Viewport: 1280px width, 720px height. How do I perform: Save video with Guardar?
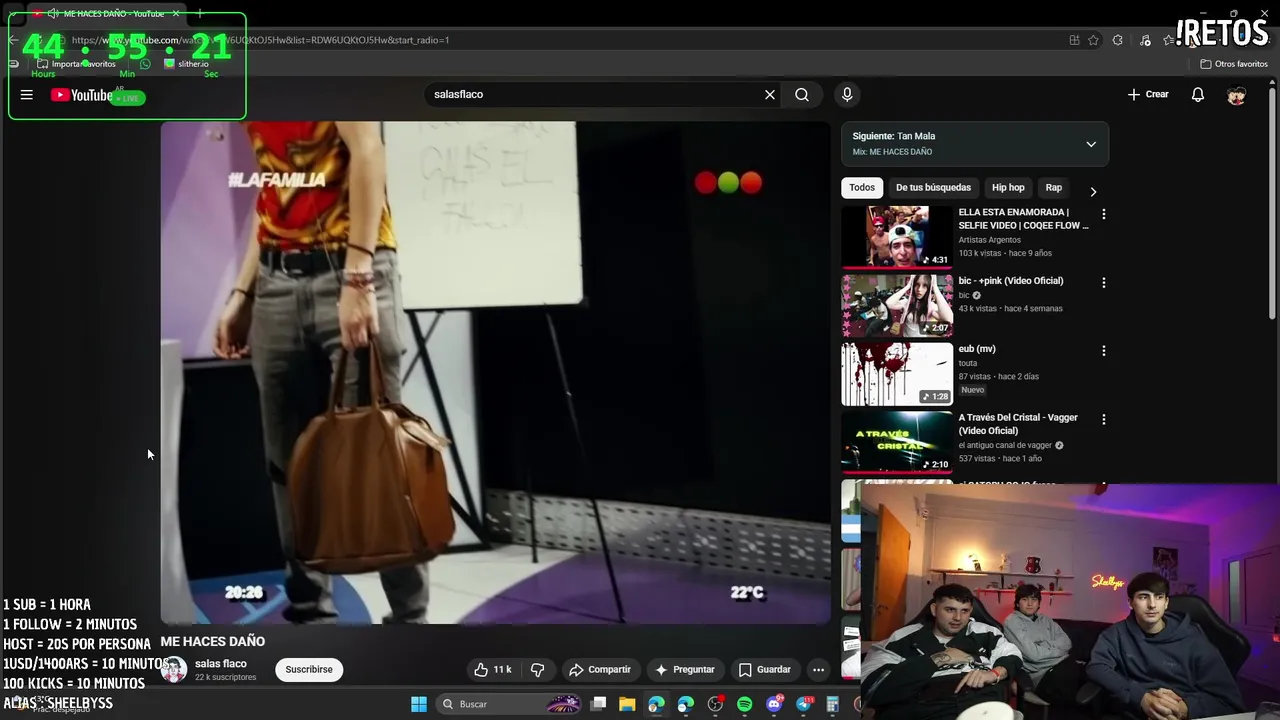pos(765,670)
